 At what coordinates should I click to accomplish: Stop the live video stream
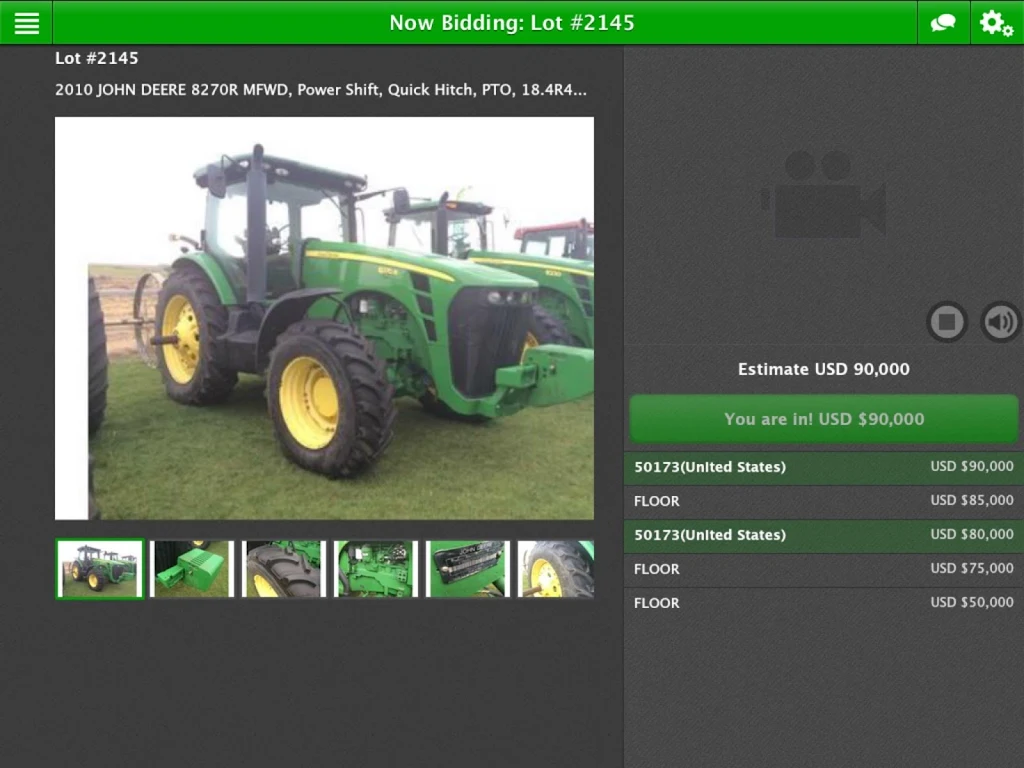(947, 321)
